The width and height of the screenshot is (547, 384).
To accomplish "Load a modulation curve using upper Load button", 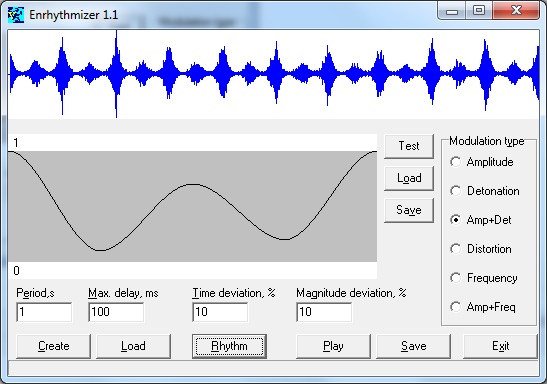I will (x=409, y=178).
